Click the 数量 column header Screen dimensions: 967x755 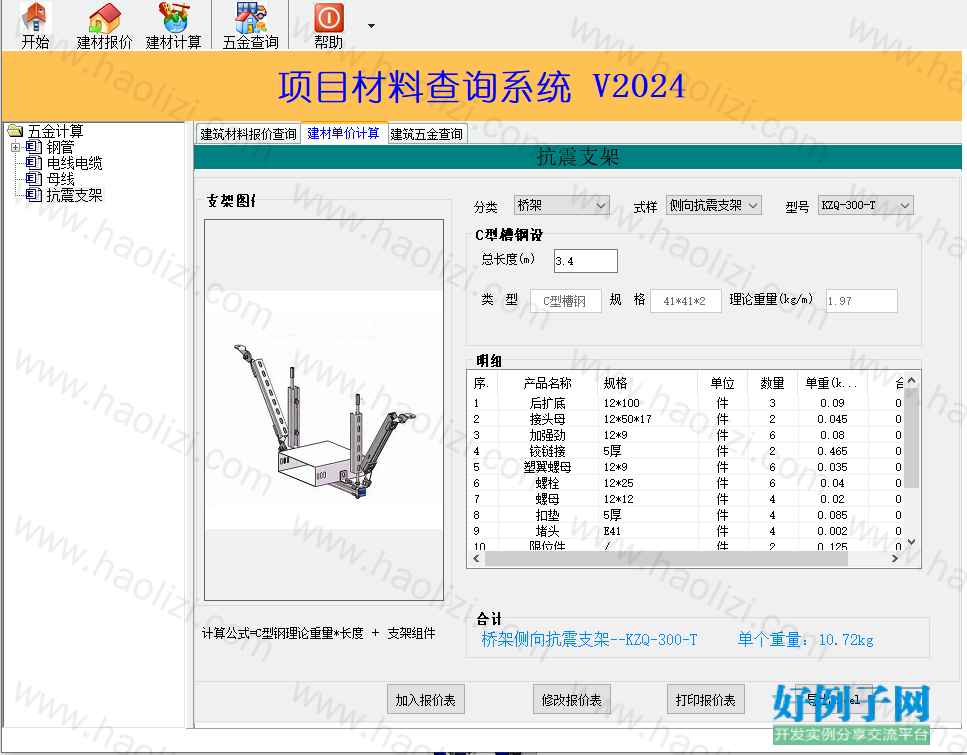click(x=772, y=383)
